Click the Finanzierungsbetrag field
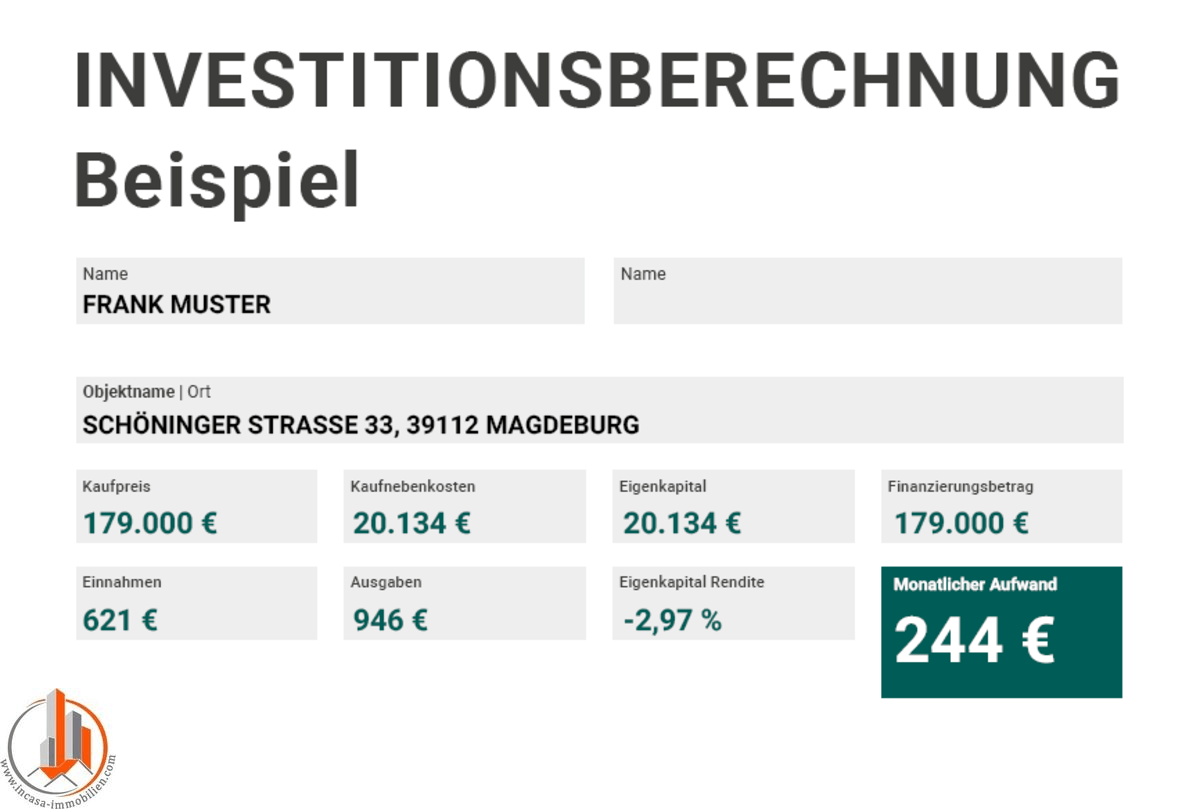 click(x=1001, y=507)
